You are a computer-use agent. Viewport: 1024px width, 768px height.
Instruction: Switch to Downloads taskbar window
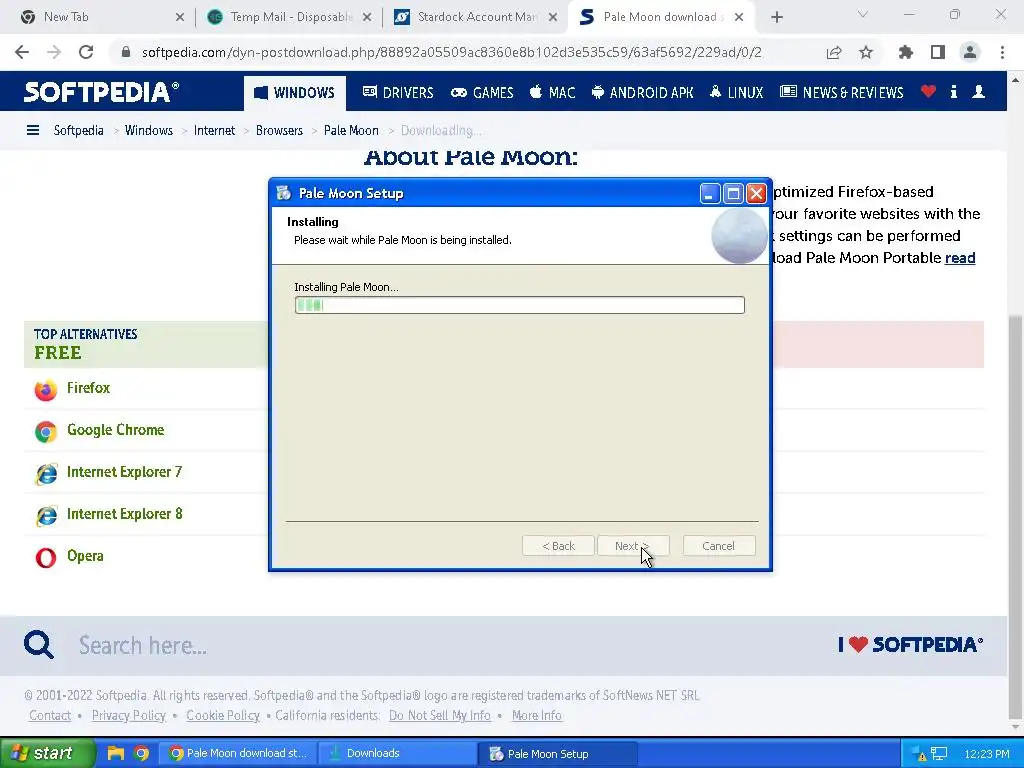pyautogui.click(x=398, y=753)
